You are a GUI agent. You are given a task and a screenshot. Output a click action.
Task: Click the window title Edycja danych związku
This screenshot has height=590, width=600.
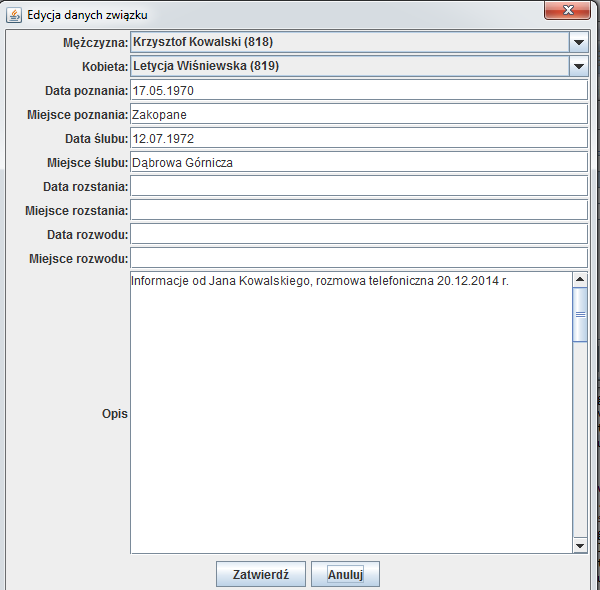click(x=87, y=15)
